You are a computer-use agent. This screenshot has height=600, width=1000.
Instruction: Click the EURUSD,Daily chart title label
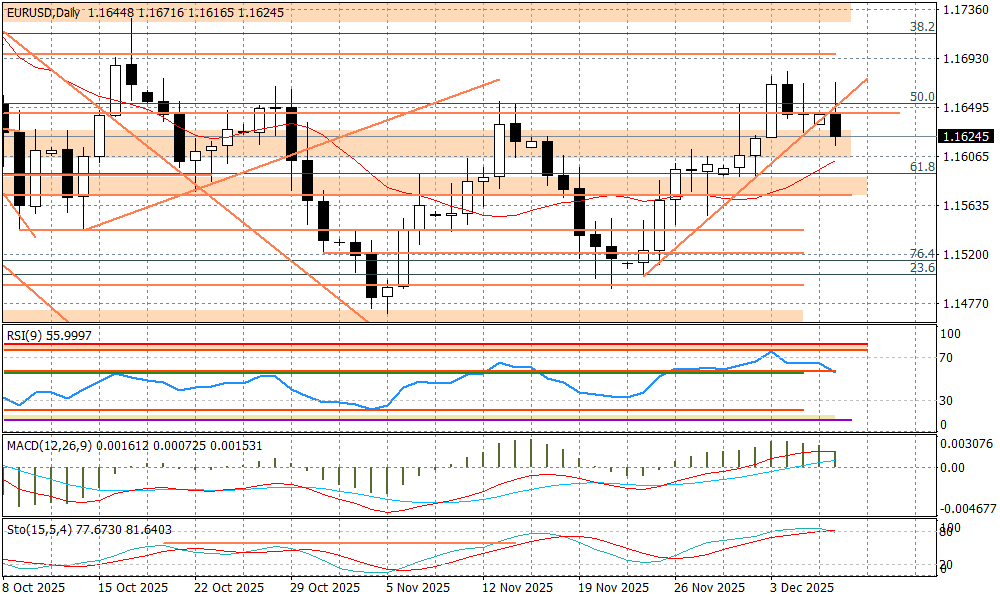42,12
